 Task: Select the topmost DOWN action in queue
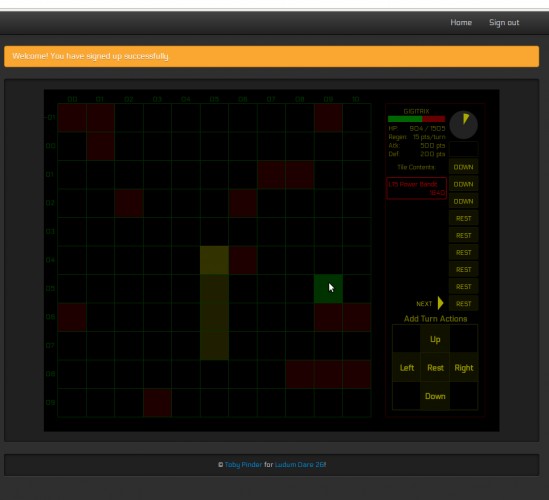point(463,167)
